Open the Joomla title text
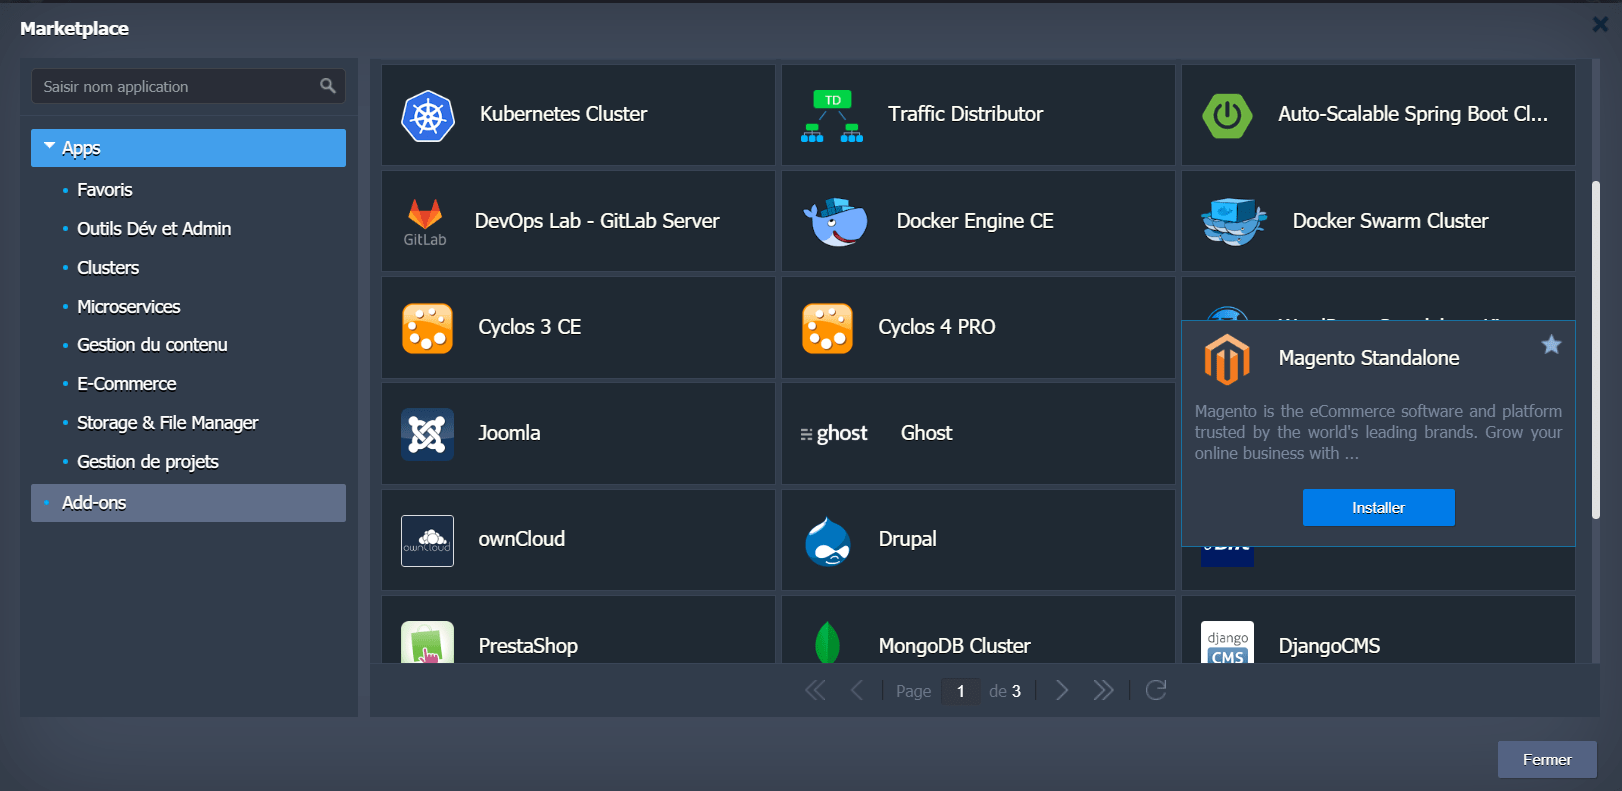 (509, 433)
